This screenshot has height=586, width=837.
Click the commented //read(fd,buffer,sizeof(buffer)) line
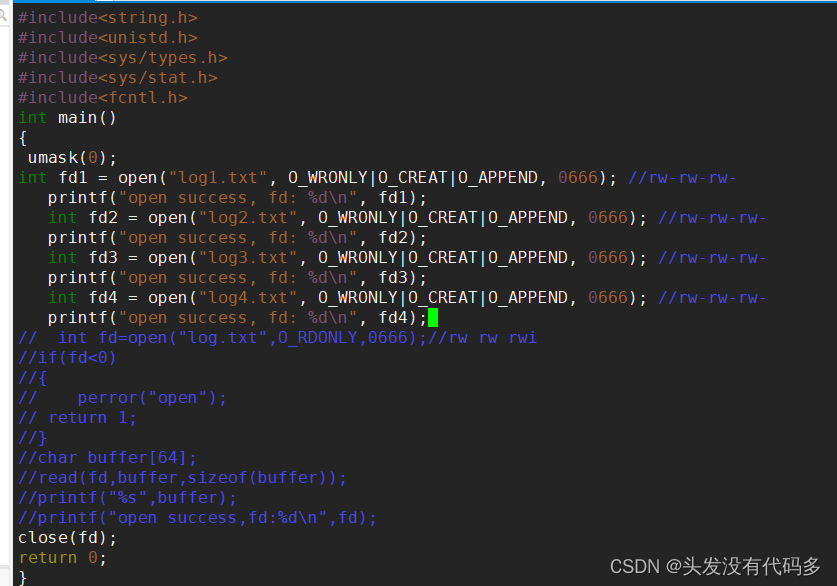[x=183, y=478]
